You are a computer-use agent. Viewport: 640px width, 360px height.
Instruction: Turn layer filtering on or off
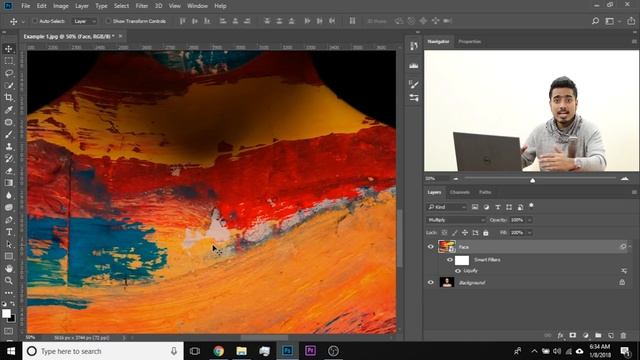pos(531,206)
